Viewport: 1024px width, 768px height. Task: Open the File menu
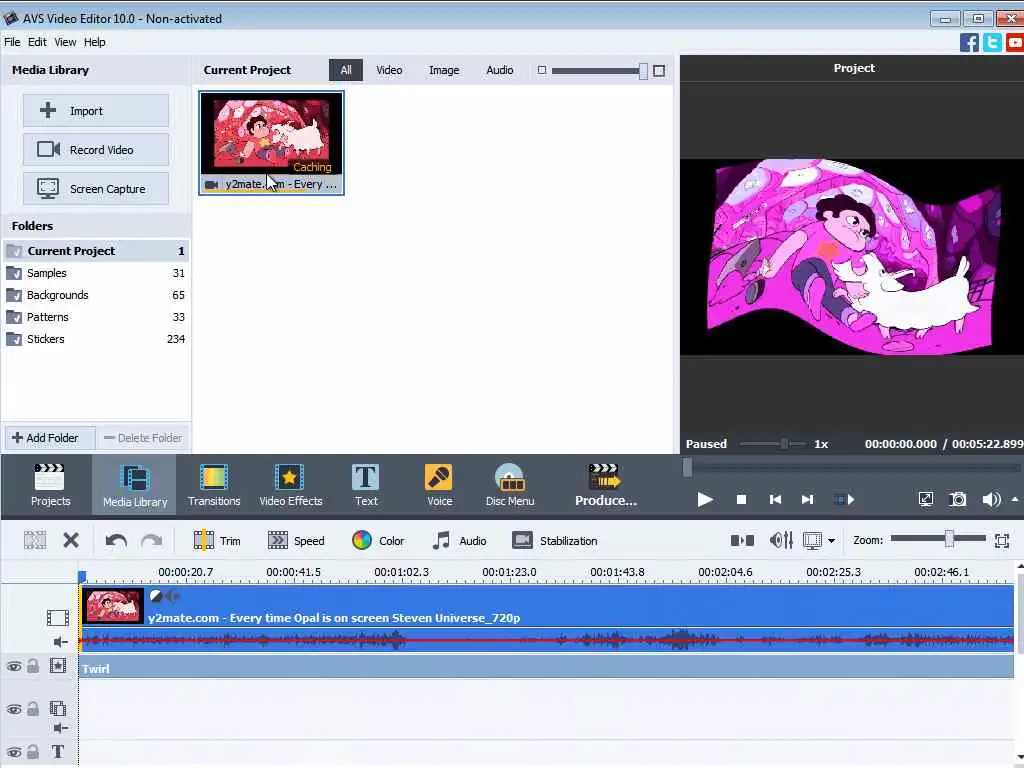(x=12, y=42)
